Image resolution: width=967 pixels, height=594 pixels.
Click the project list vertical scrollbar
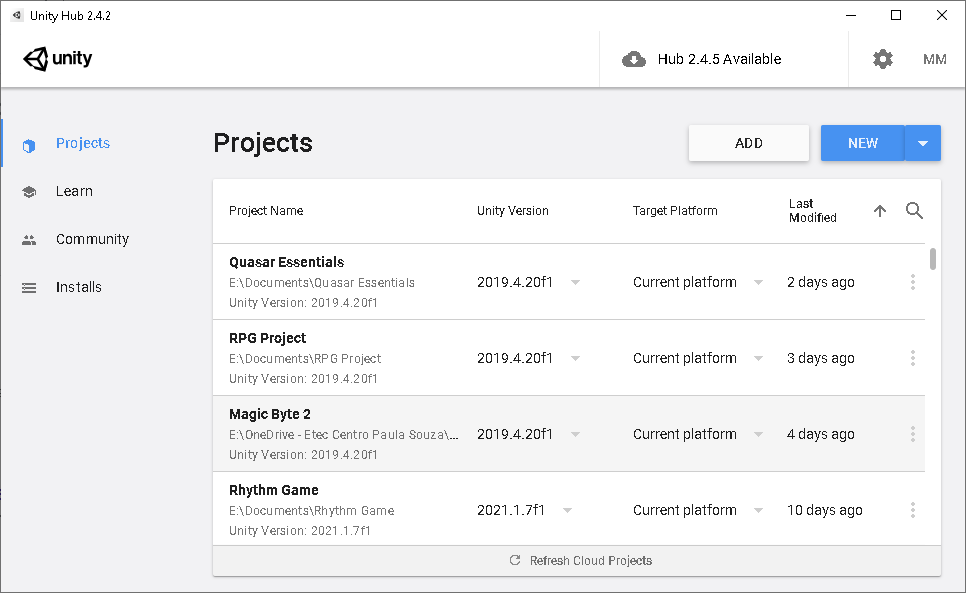(933, 259)
